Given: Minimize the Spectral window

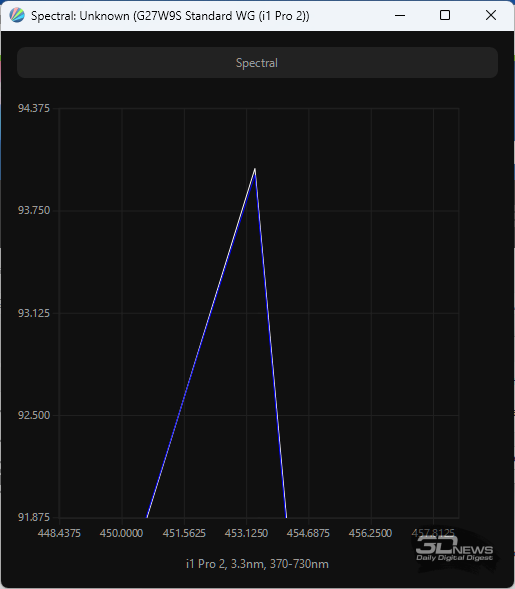Looking at the screenshot, I should click(x=400, y=15).
